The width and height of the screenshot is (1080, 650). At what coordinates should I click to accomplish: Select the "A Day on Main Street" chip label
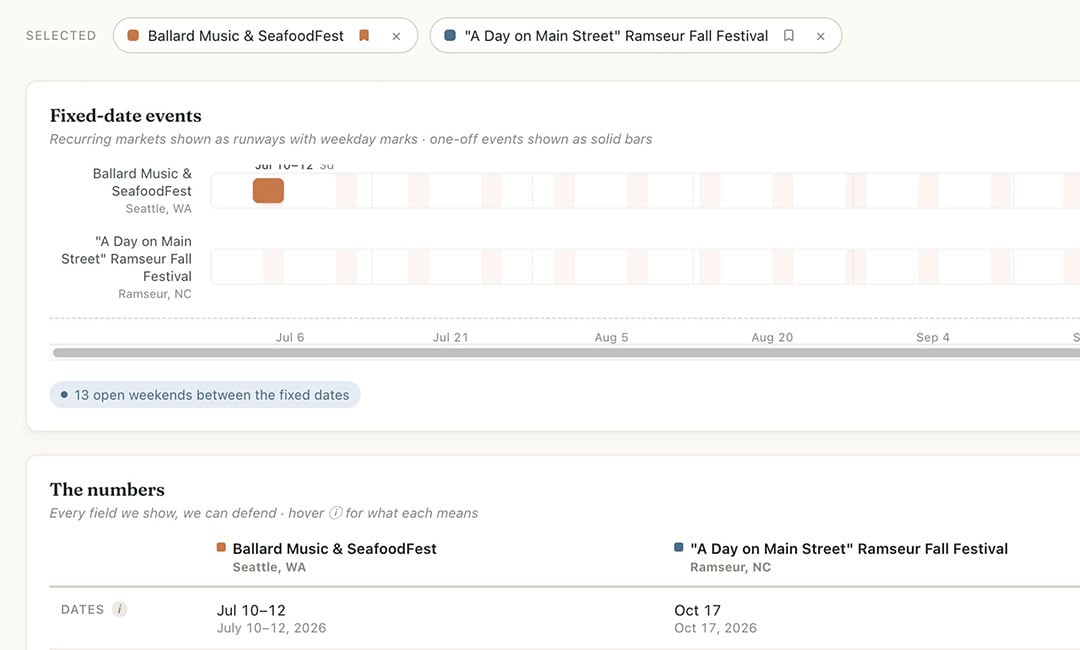coord(616,36)
